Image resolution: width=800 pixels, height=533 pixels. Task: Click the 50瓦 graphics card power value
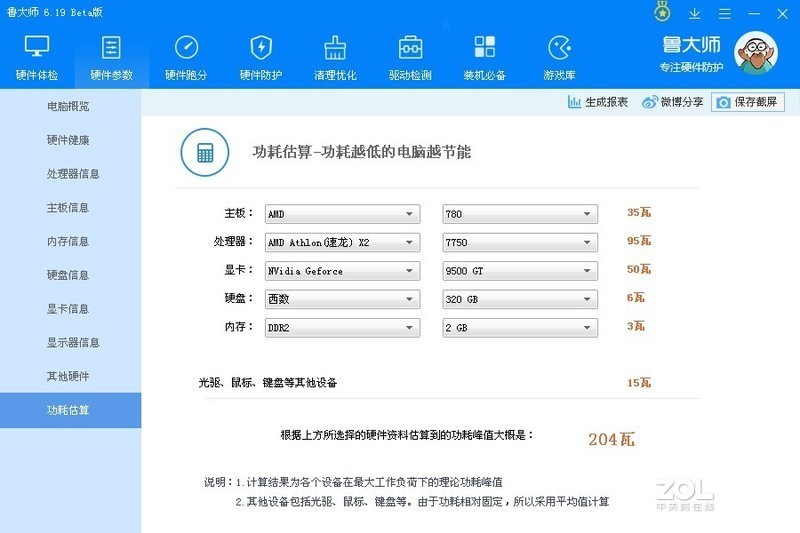[639, 269]
